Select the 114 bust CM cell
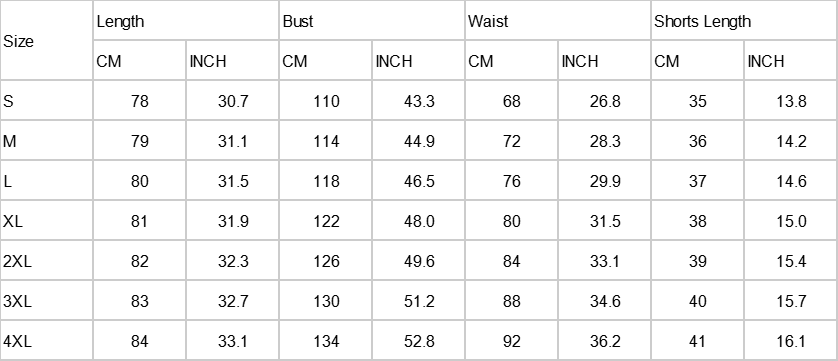The width and height of the screenshot is (838, 361). click(325, 141)
